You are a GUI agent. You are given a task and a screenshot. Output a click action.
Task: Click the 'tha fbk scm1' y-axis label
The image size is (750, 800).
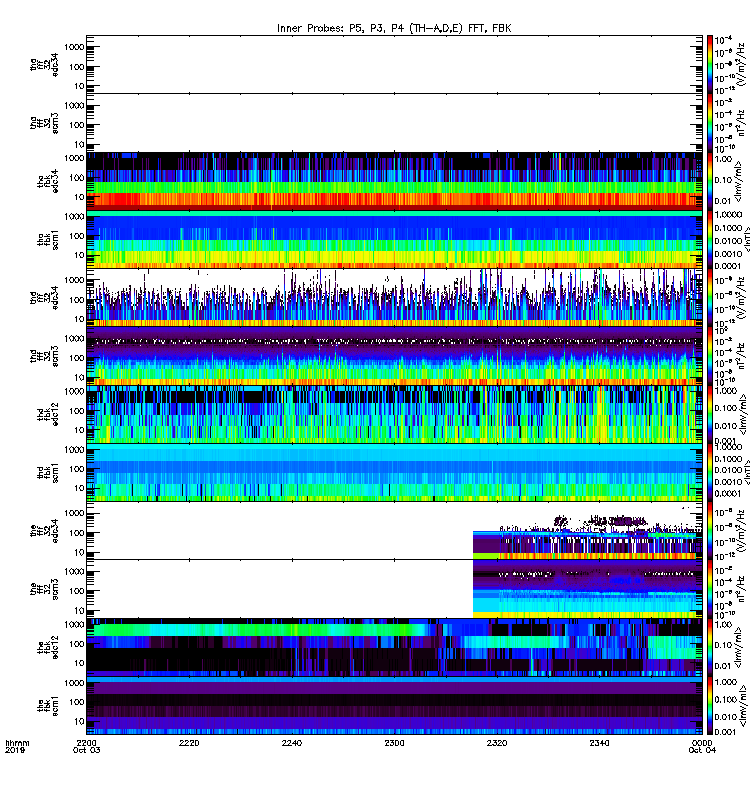coord(48,240)
